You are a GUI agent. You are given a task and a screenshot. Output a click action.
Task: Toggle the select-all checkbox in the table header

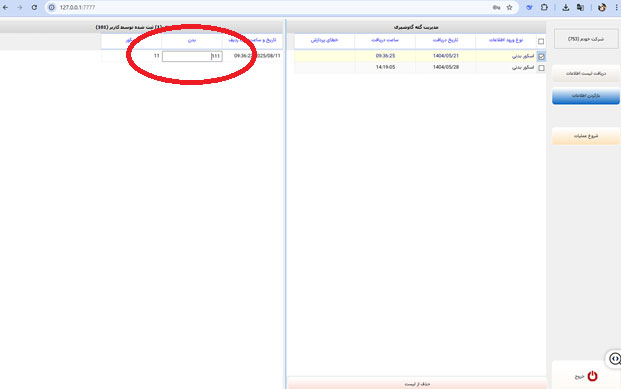tap(541, 41)
